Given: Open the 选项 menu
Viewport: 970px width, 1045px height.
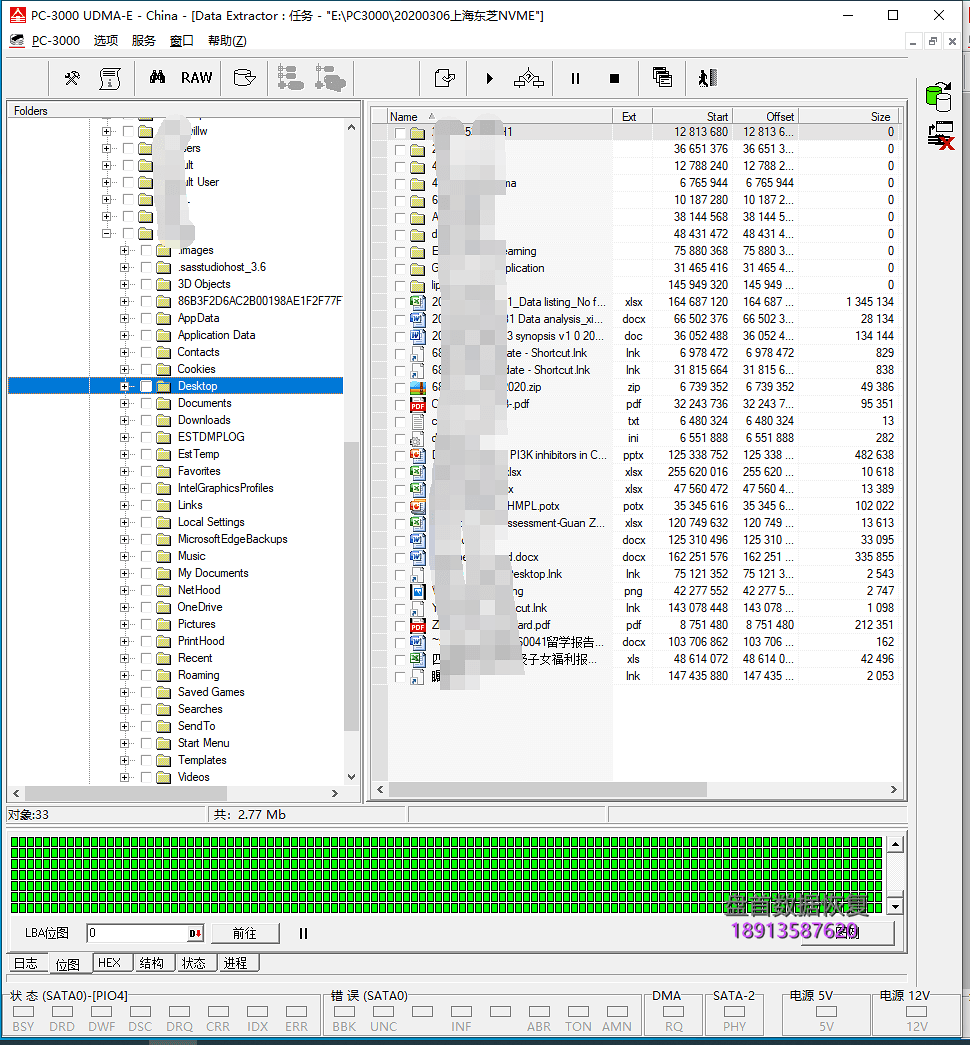Looking at the screenshot, I should pos(105,41).
